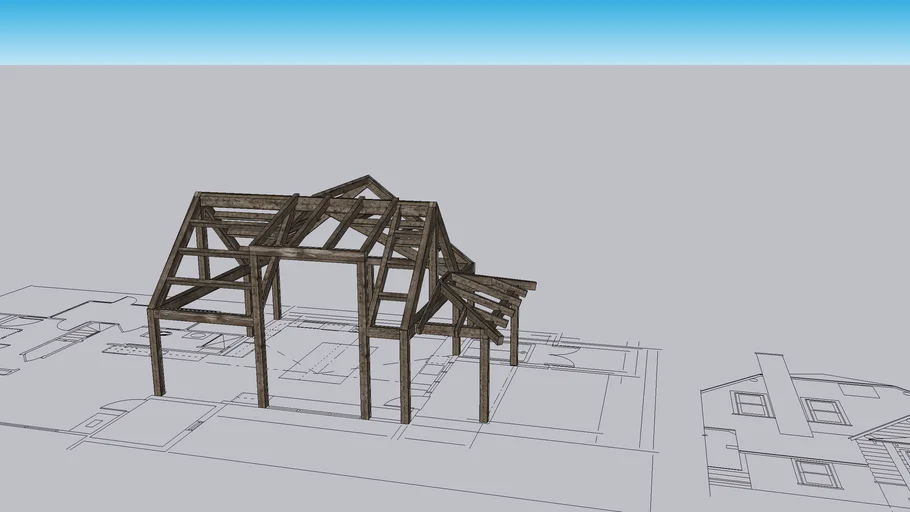Click the chimney on the elevation drawing
The height and width of the screenshot is (512, 910).
coord(784,393)
